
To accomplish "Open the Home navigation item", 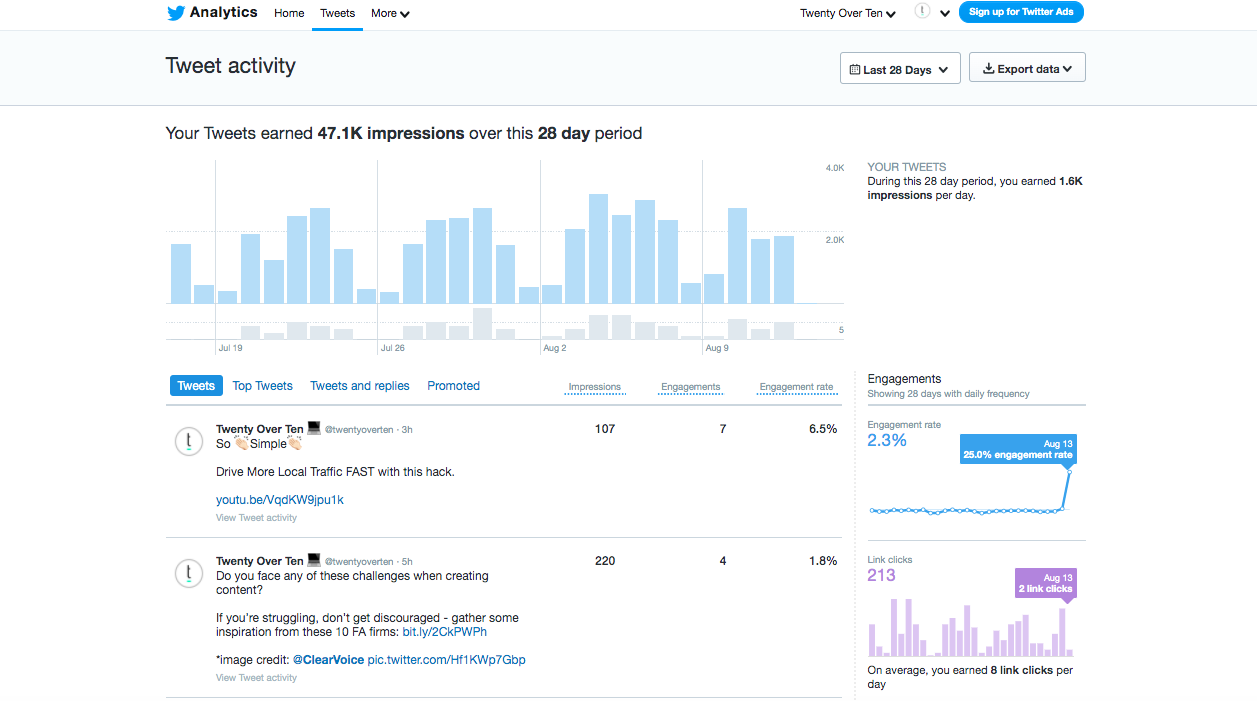I will click(289, 13).
